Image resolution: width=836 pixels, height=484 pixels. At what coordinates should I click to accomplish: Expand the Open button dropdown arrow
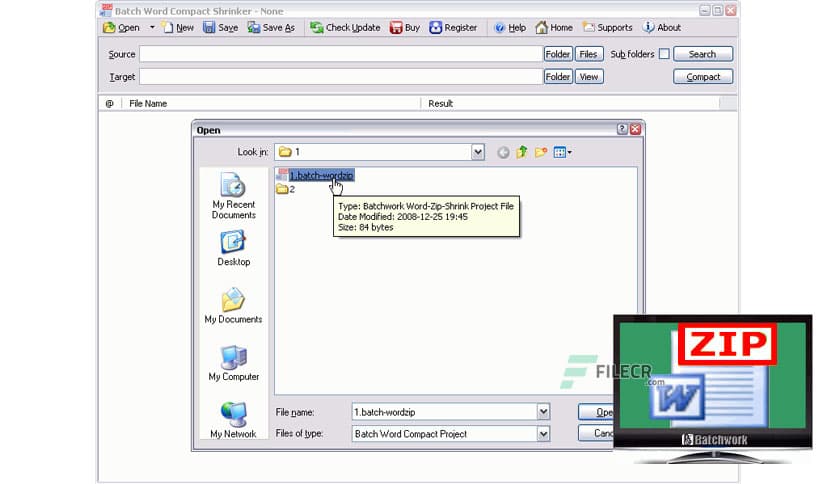click(152, 27)
